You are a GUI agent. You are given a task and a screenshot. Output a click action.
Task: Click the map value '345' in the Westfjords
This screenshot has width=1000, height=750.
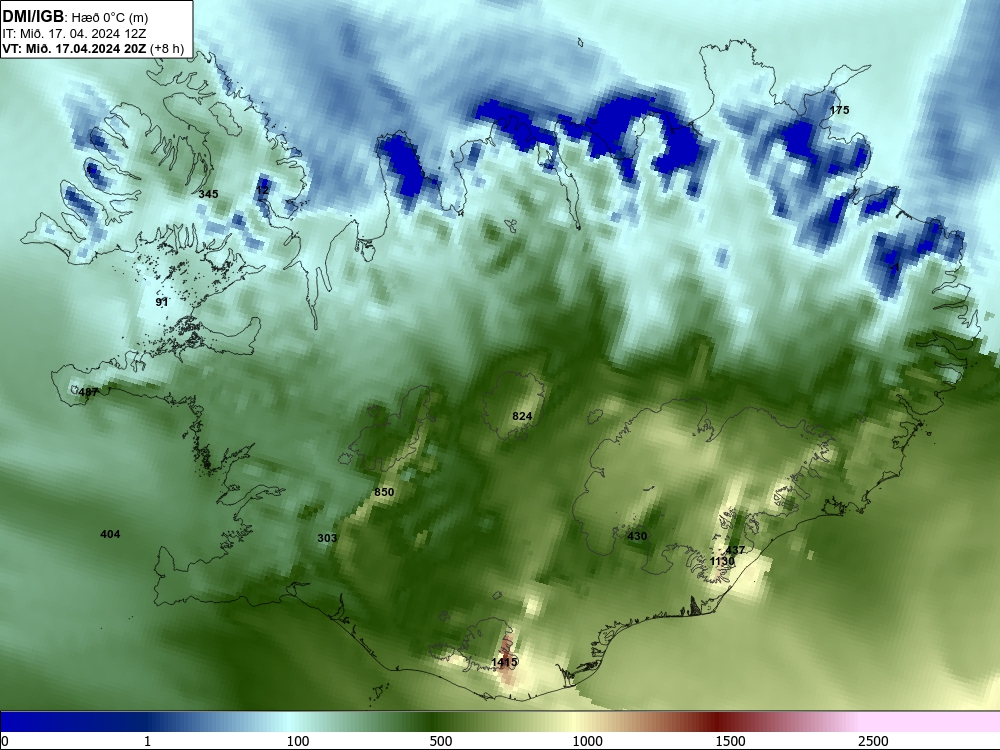tap(208, 194)
